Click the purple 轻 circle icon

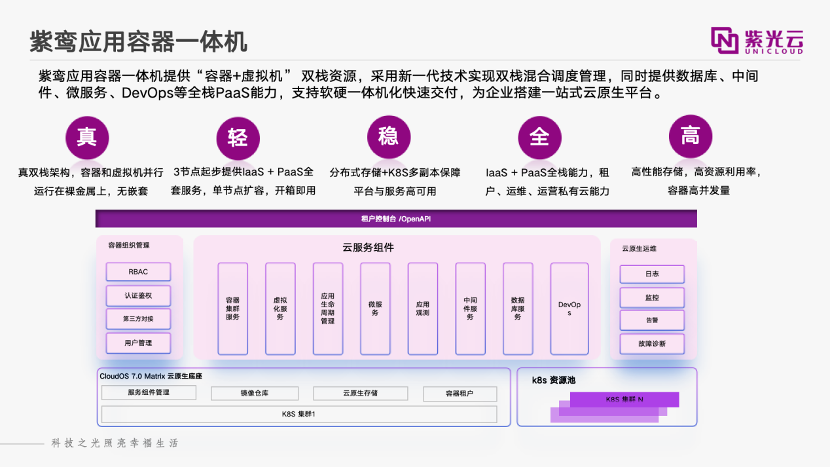237,137
